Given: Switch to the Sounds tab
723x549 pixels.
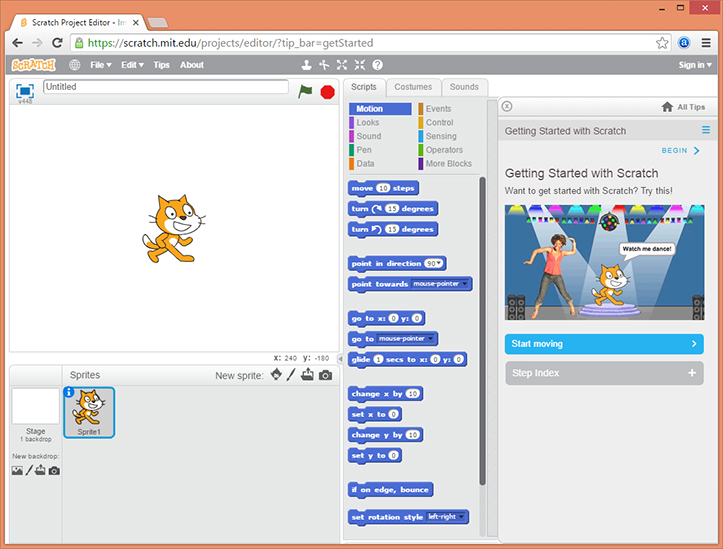Looking at the screenshot, I should click(x=464, y=87).
